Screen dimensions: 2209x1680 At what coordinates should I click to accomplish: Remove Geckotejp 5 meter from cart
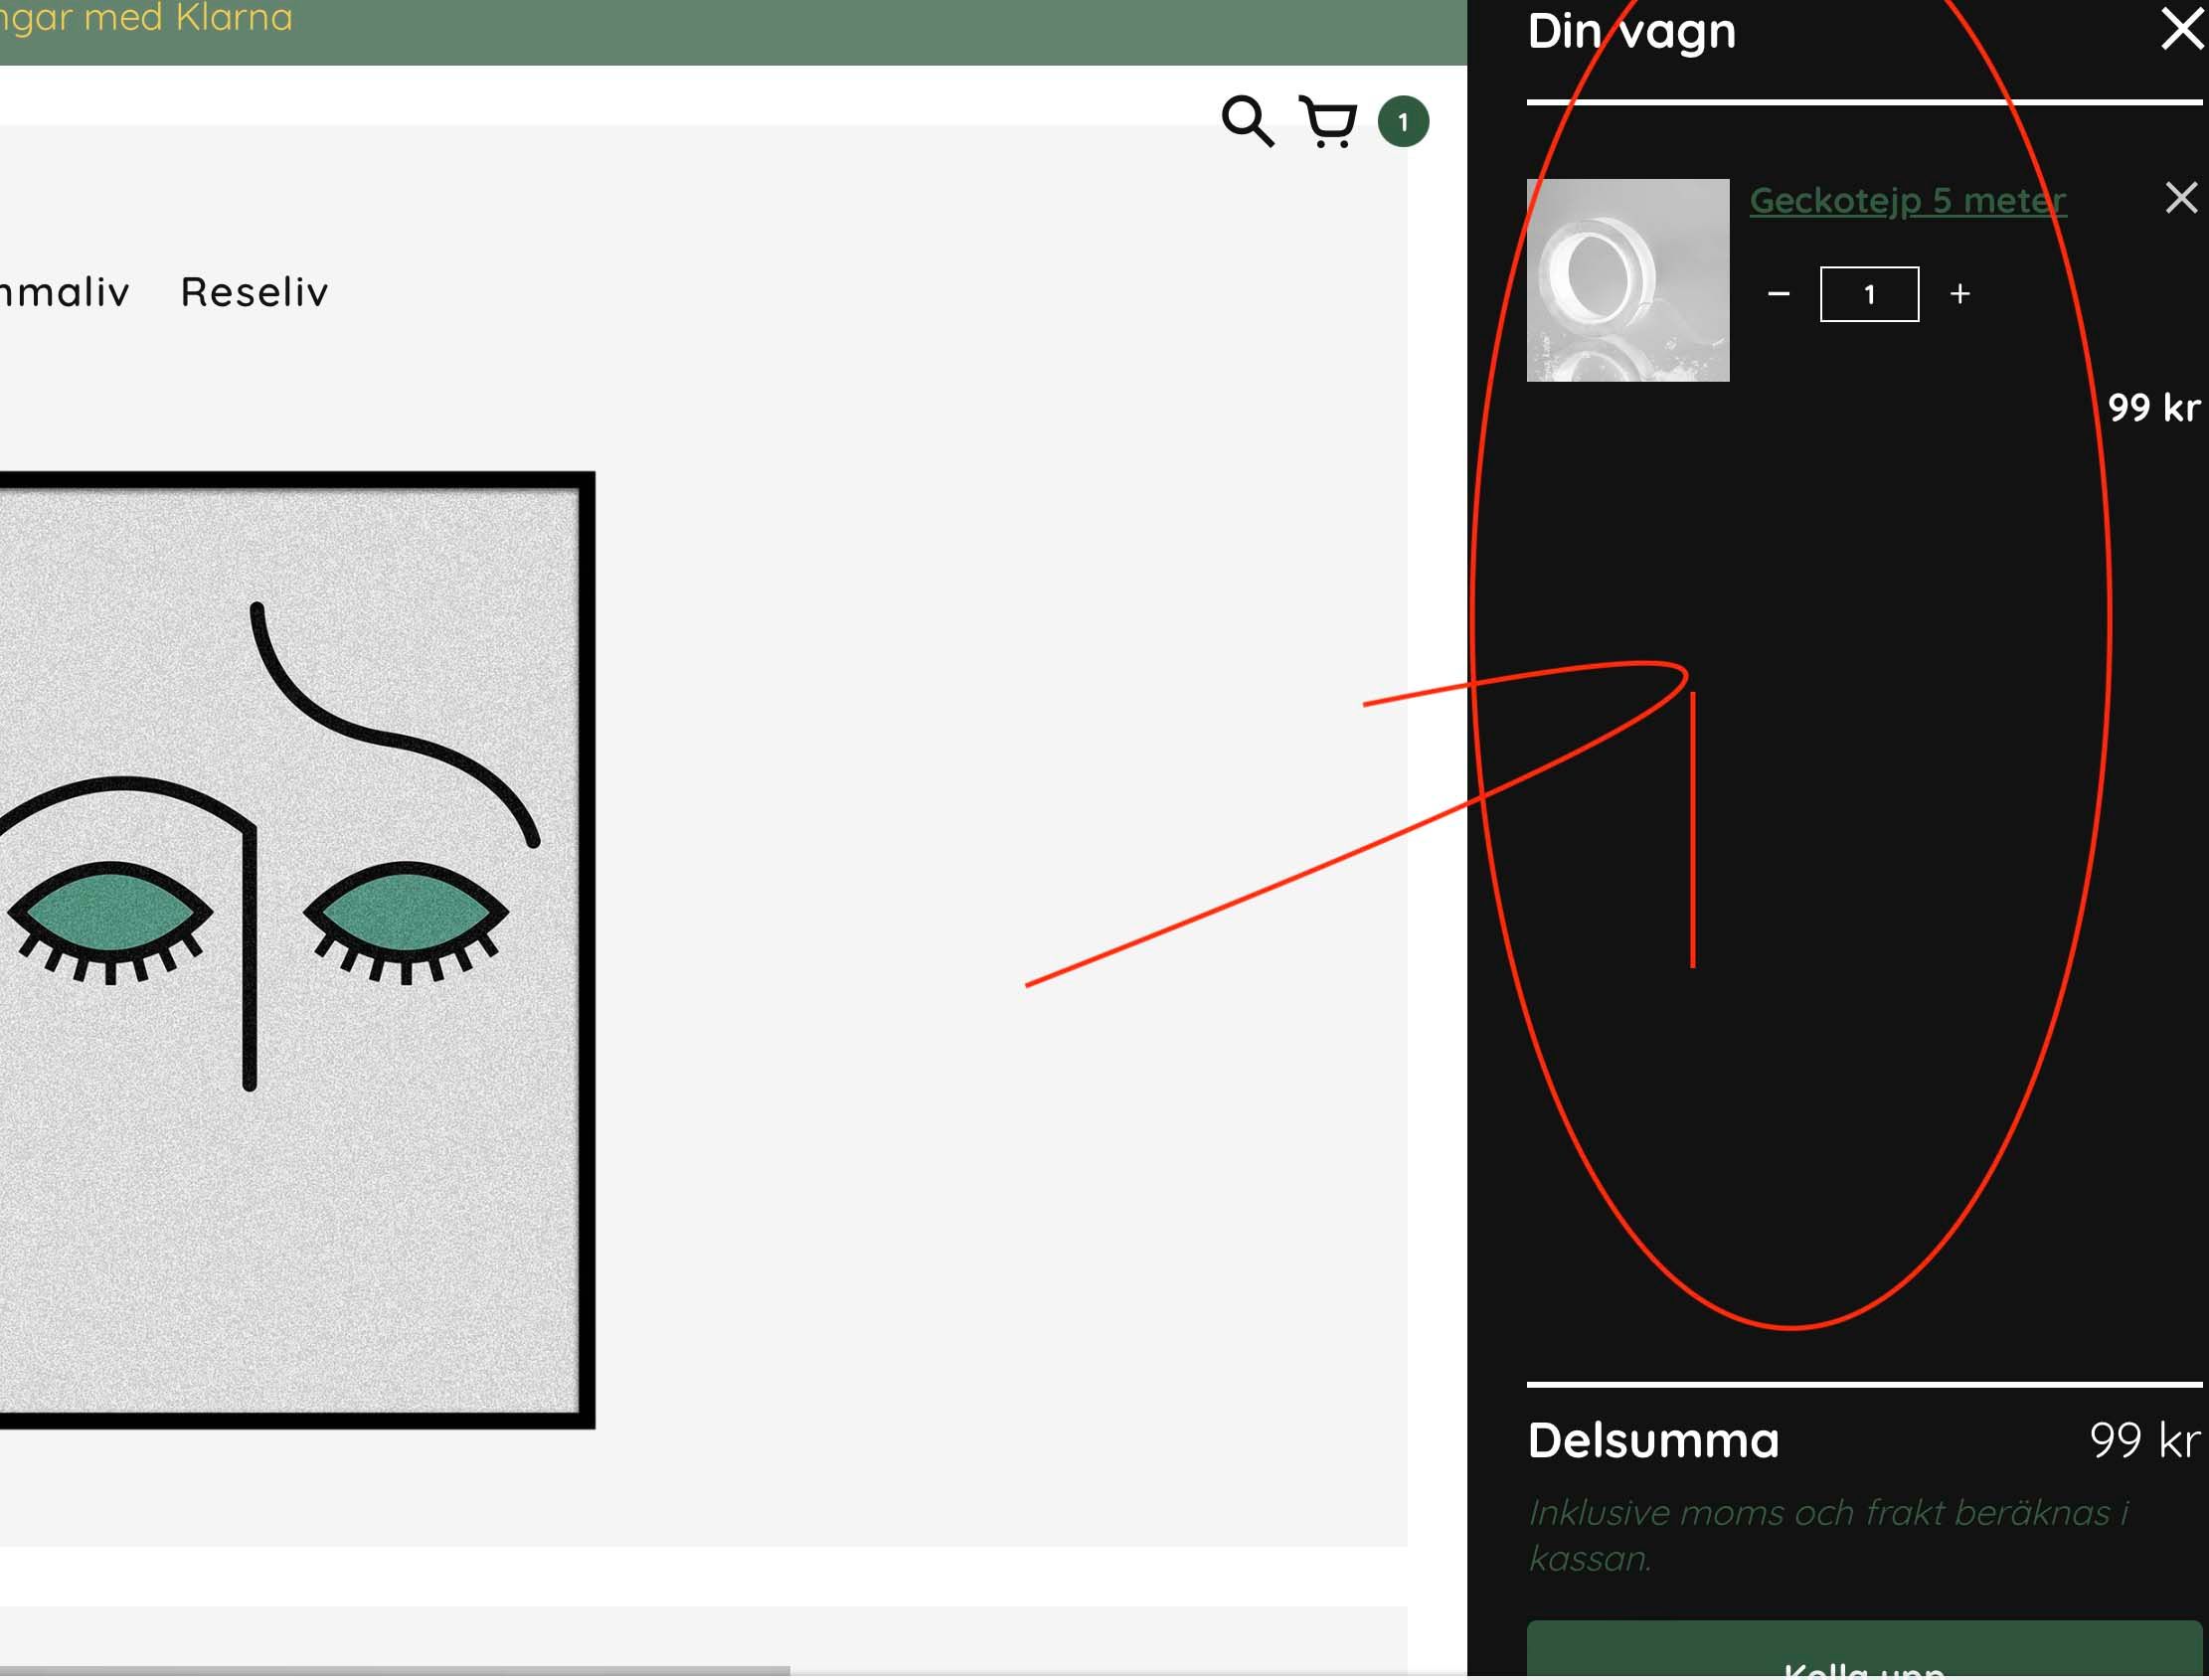[2181, 198]
